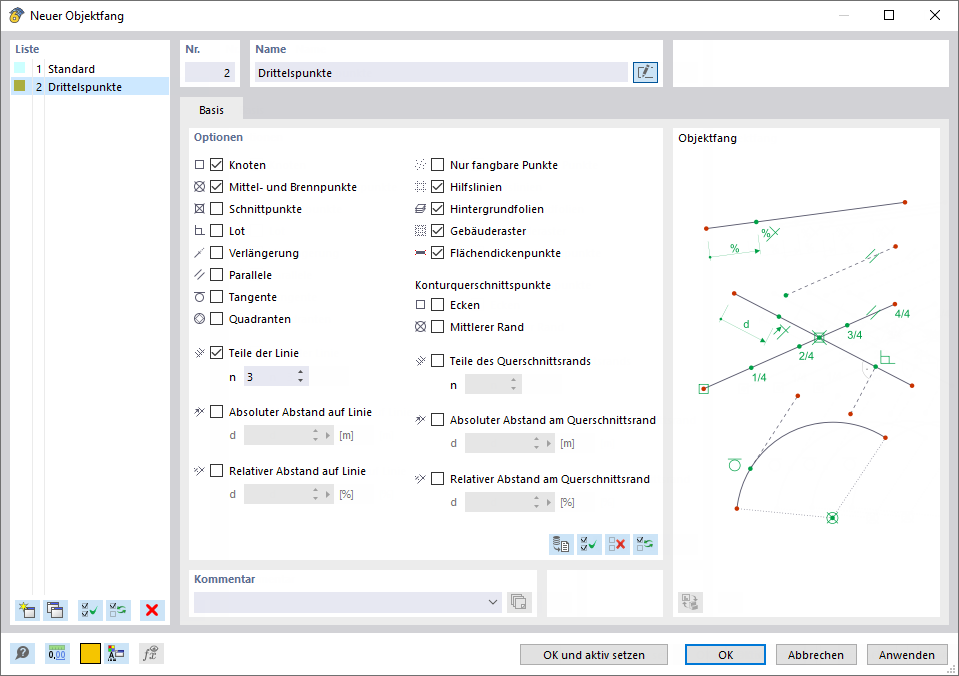The height and width of the screenshot is (676, 959).
Task: Increase n value for Teile der Linie
Action: coord(300,372)
